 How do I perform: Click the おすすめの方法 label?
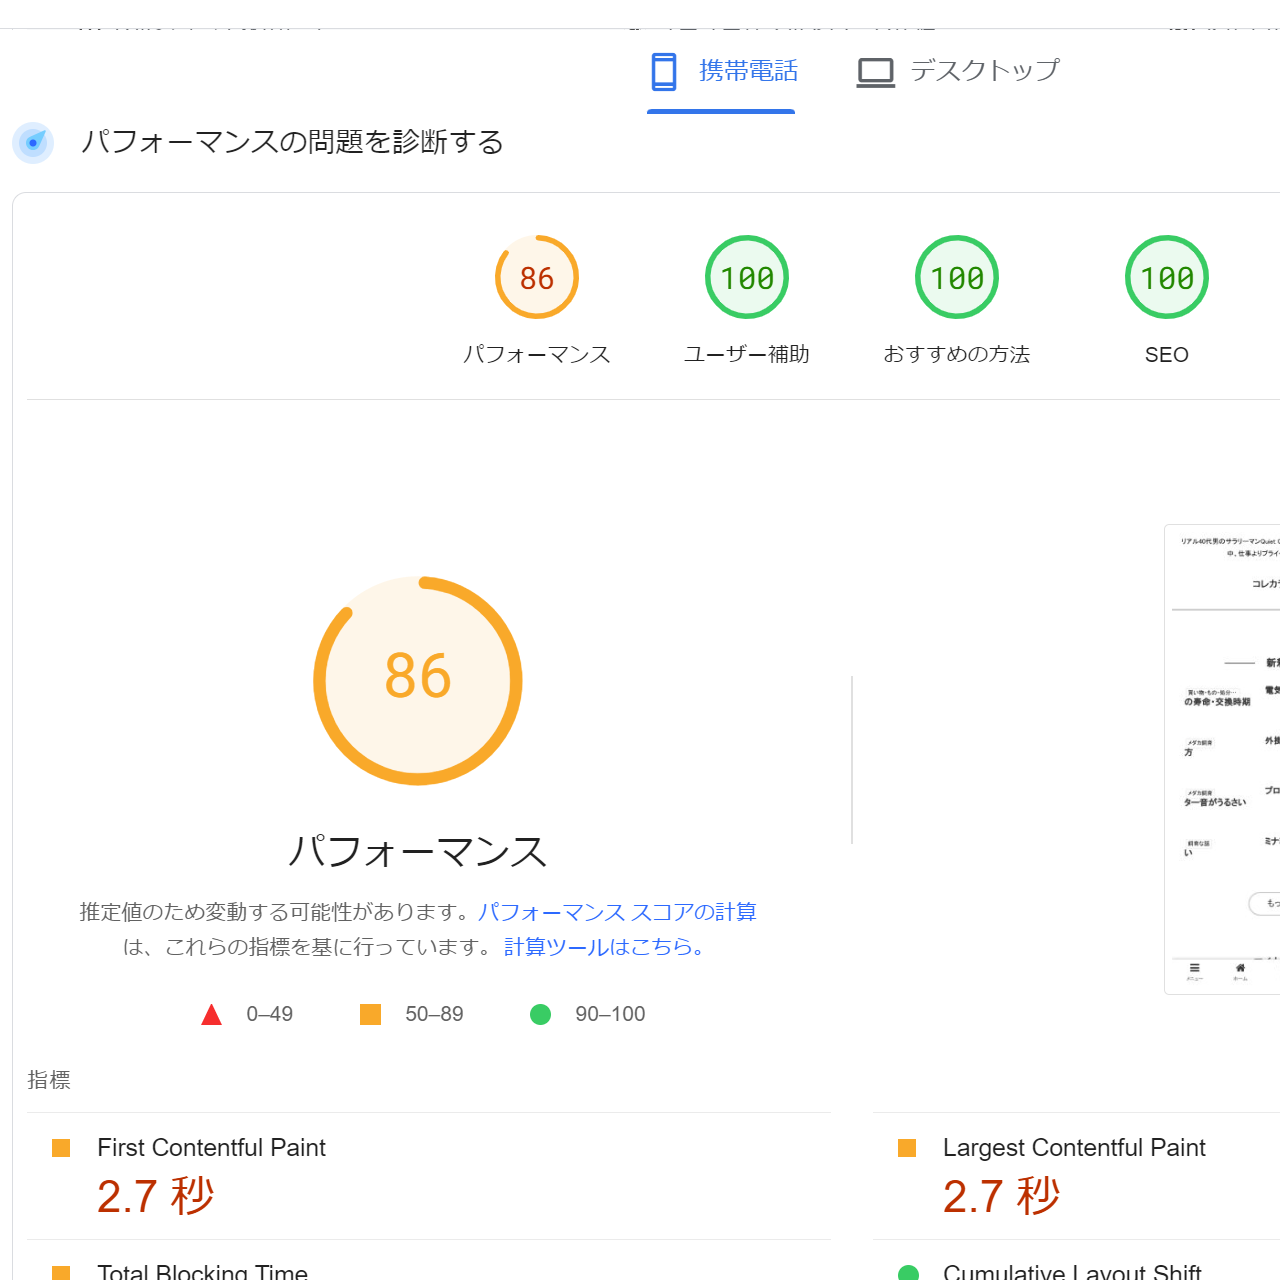point(957,354)
